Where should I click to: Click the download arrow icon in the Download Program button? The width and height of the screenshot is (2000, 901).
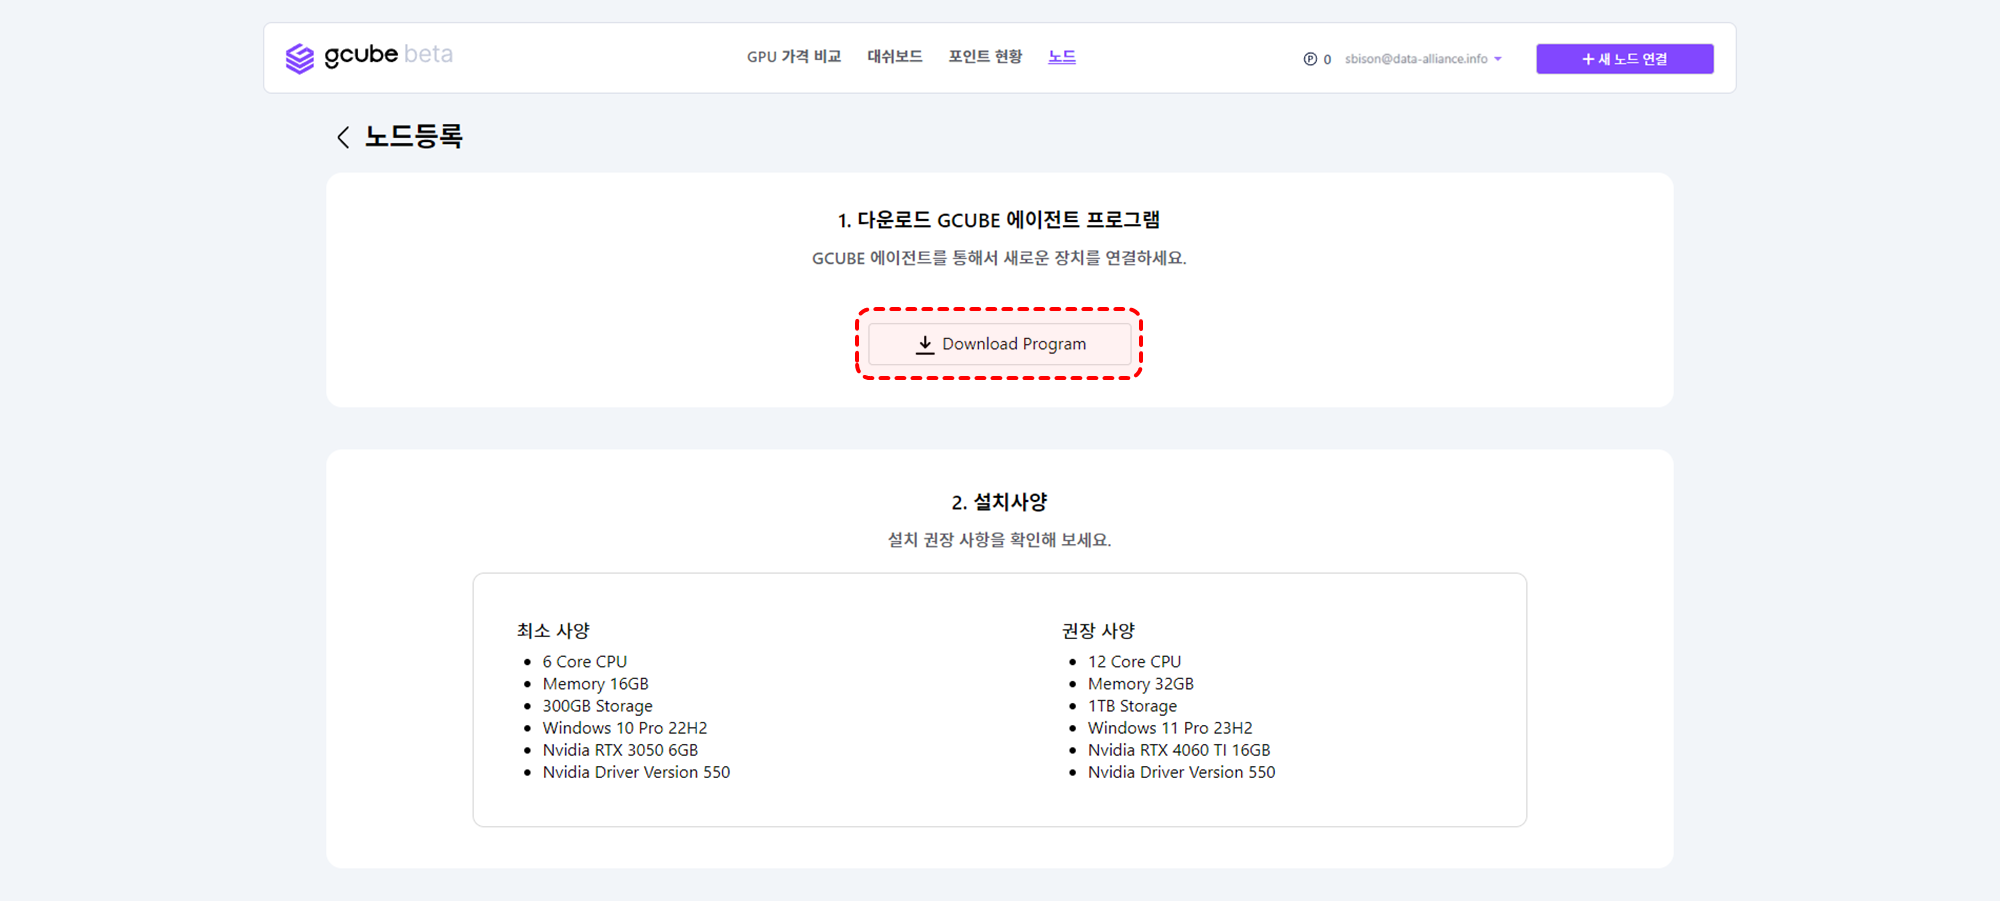(x=925, y=344)
